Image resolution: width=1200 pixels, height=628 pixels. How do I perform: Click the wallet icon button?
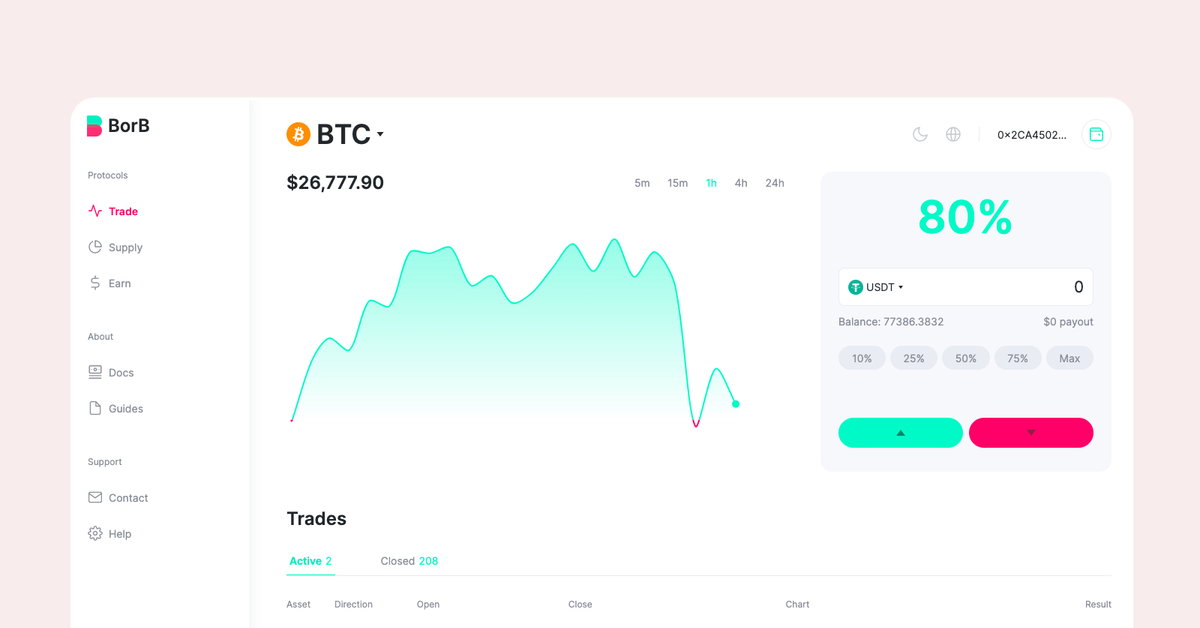1096,134
